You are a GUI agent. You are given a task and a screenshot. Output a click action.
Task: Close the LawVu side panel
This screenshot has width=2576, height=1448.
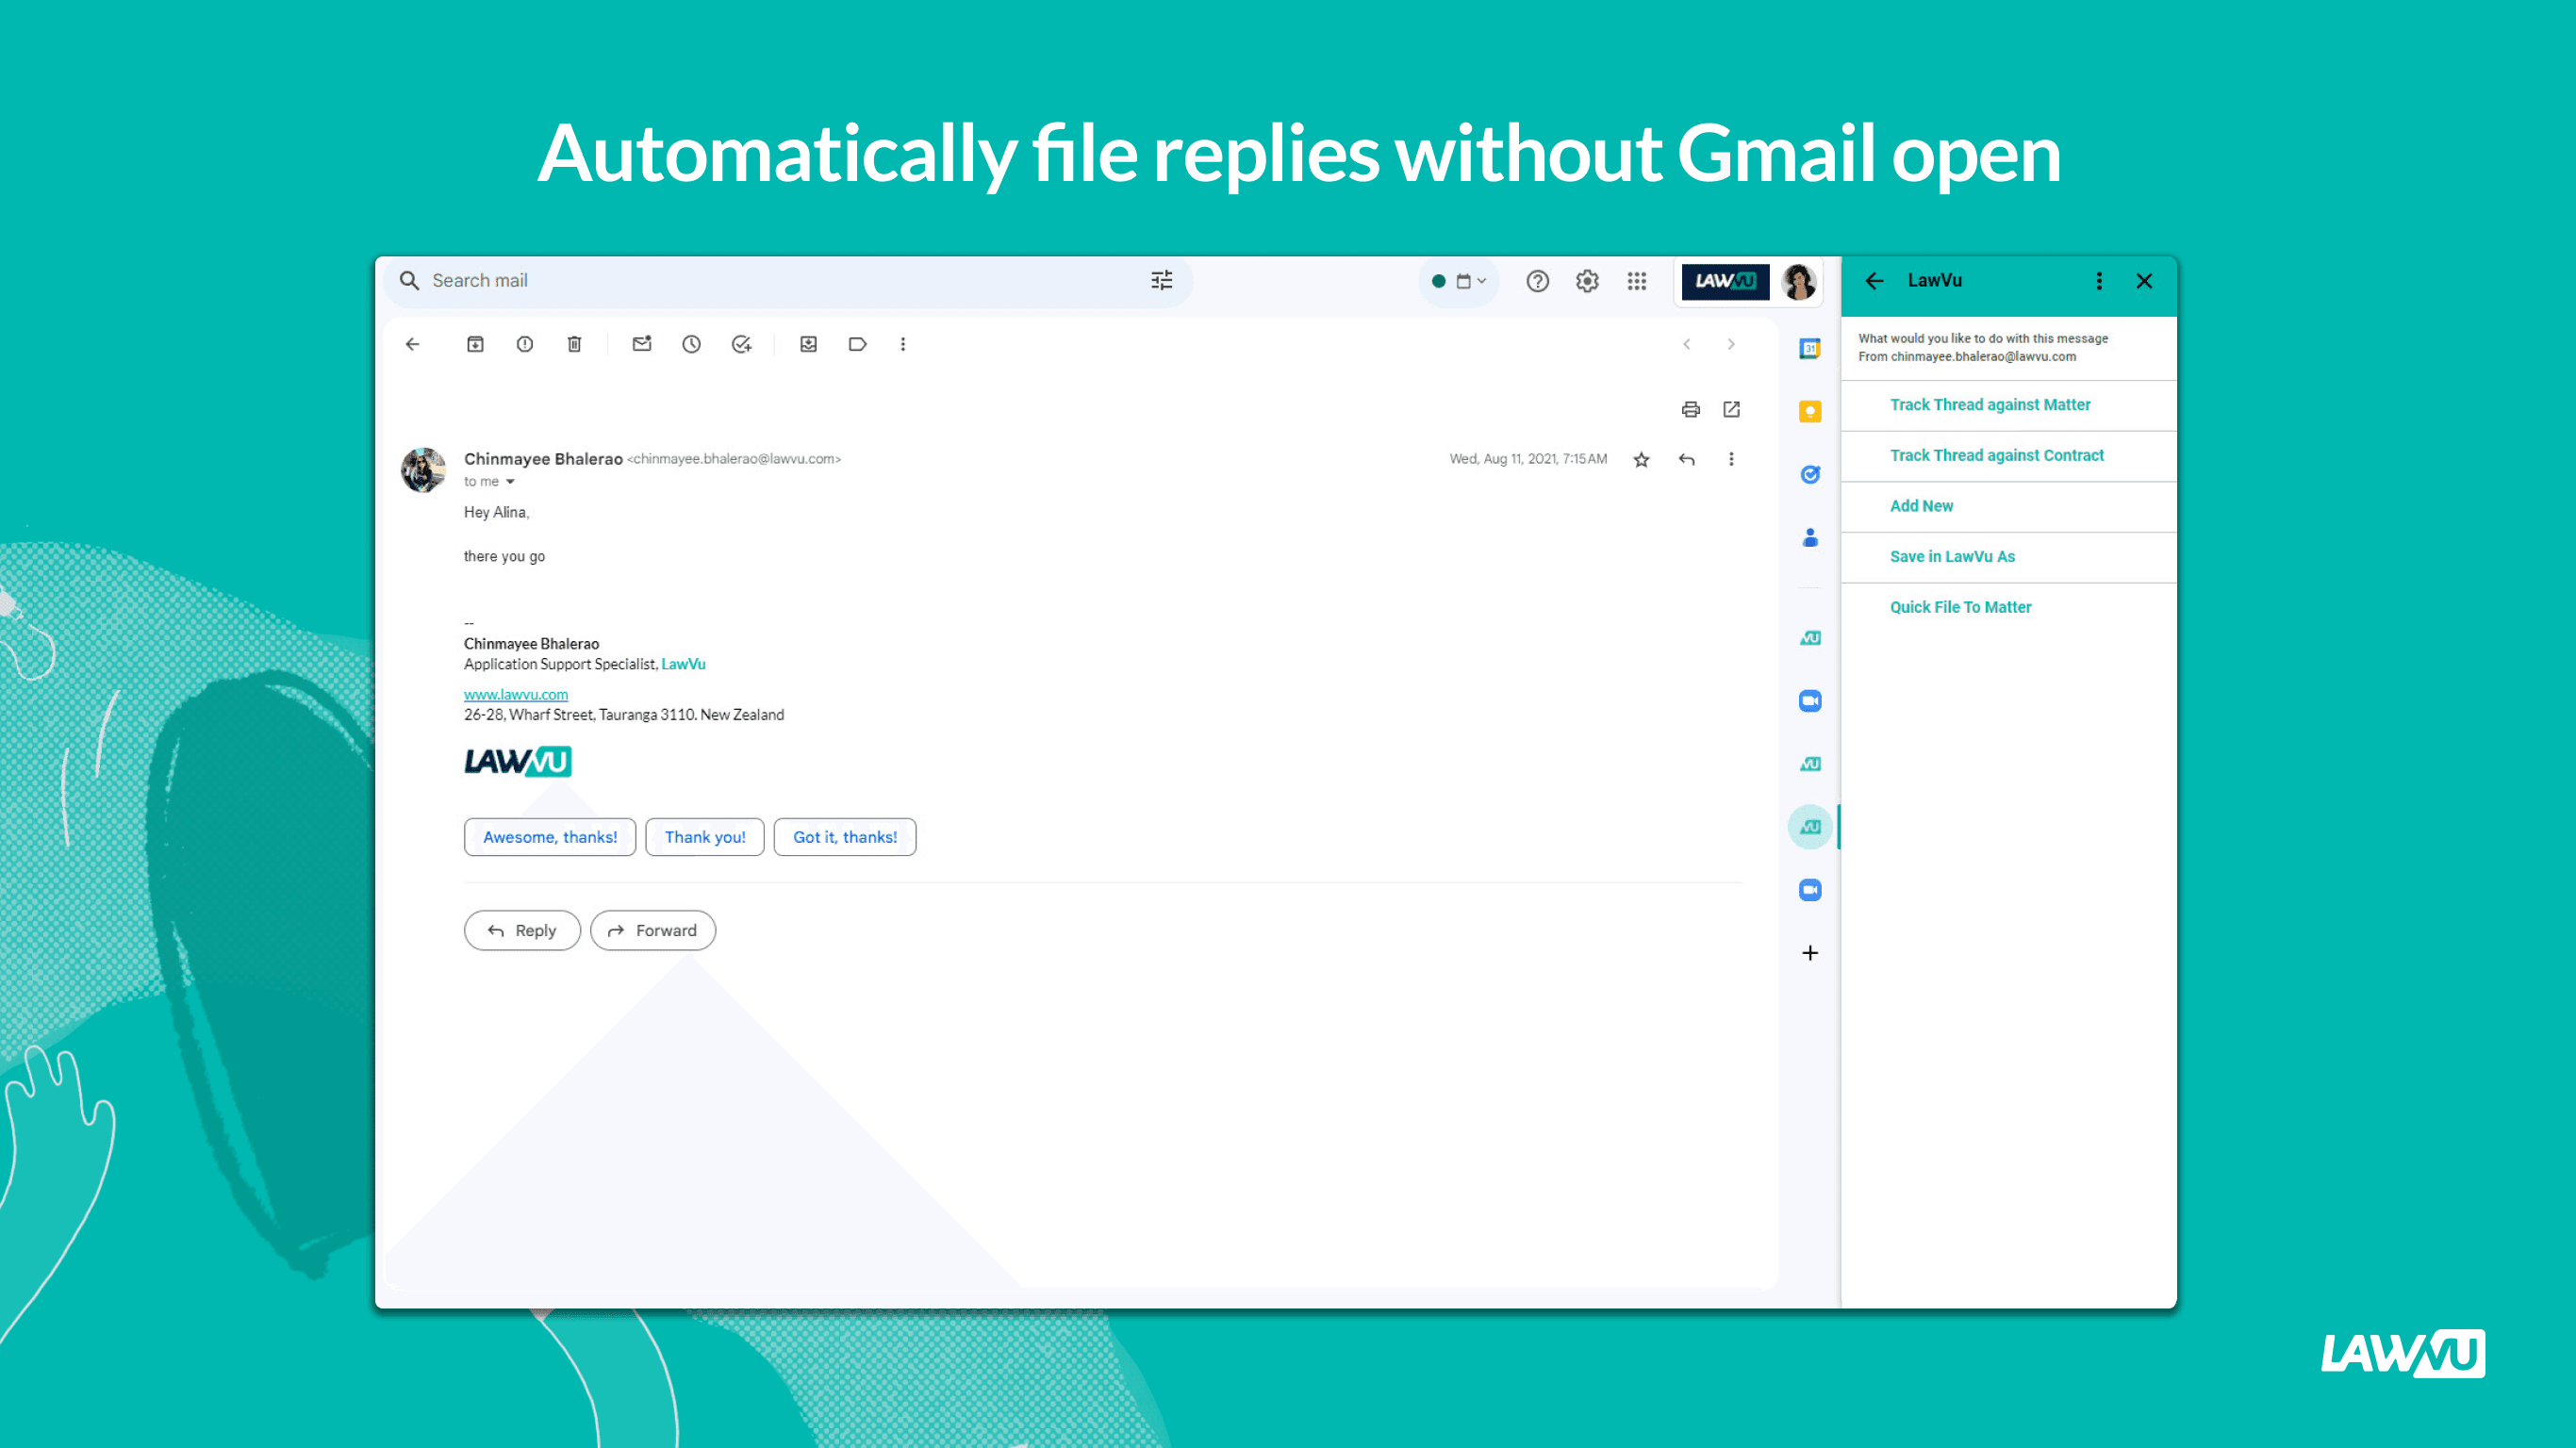(x=2144, y=281)
